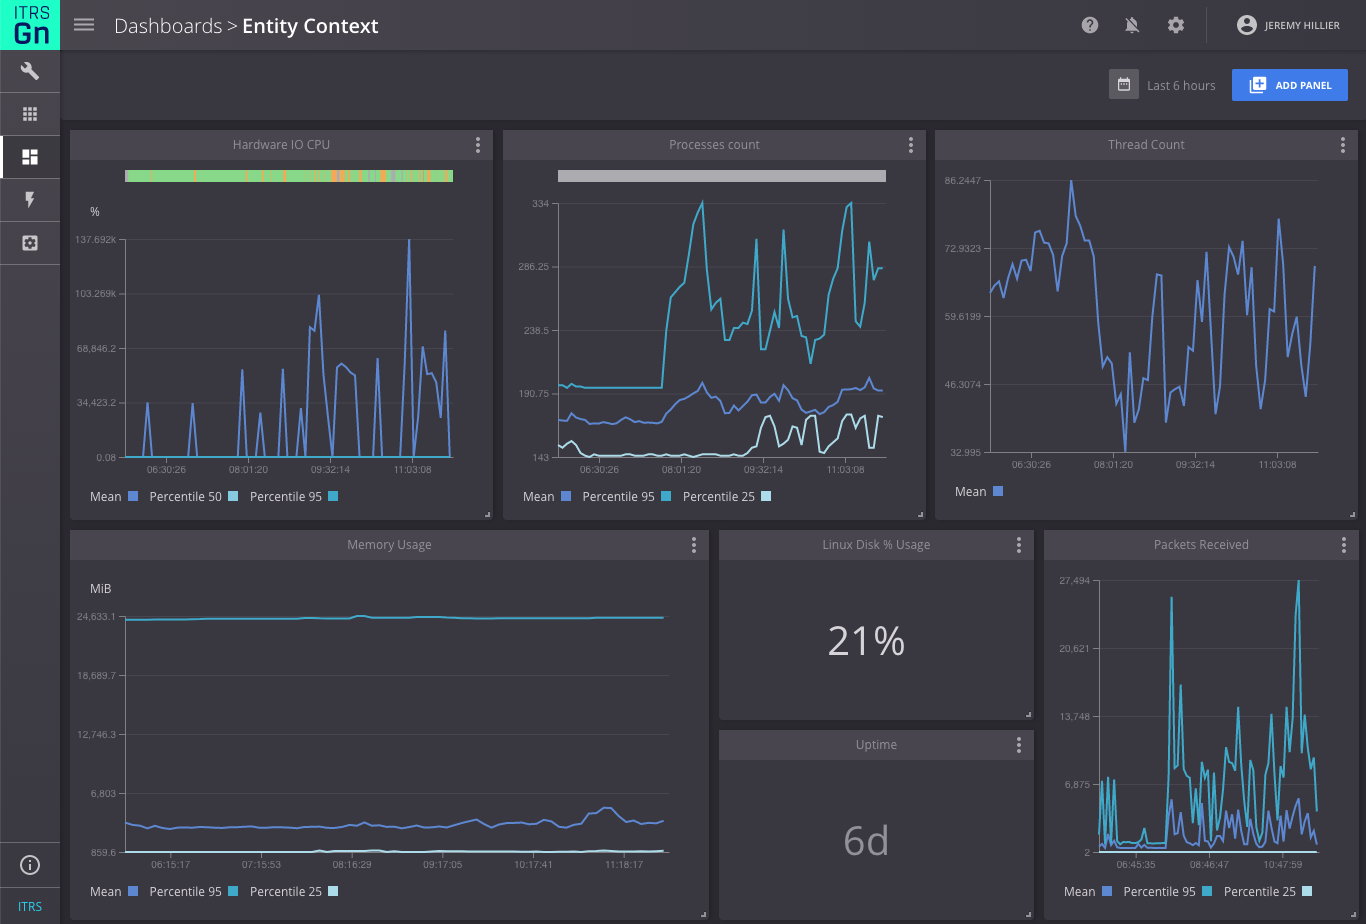Click the info icon at the sidebar bottom
This screenshot has height=924, width=1366.
point(30,865)
